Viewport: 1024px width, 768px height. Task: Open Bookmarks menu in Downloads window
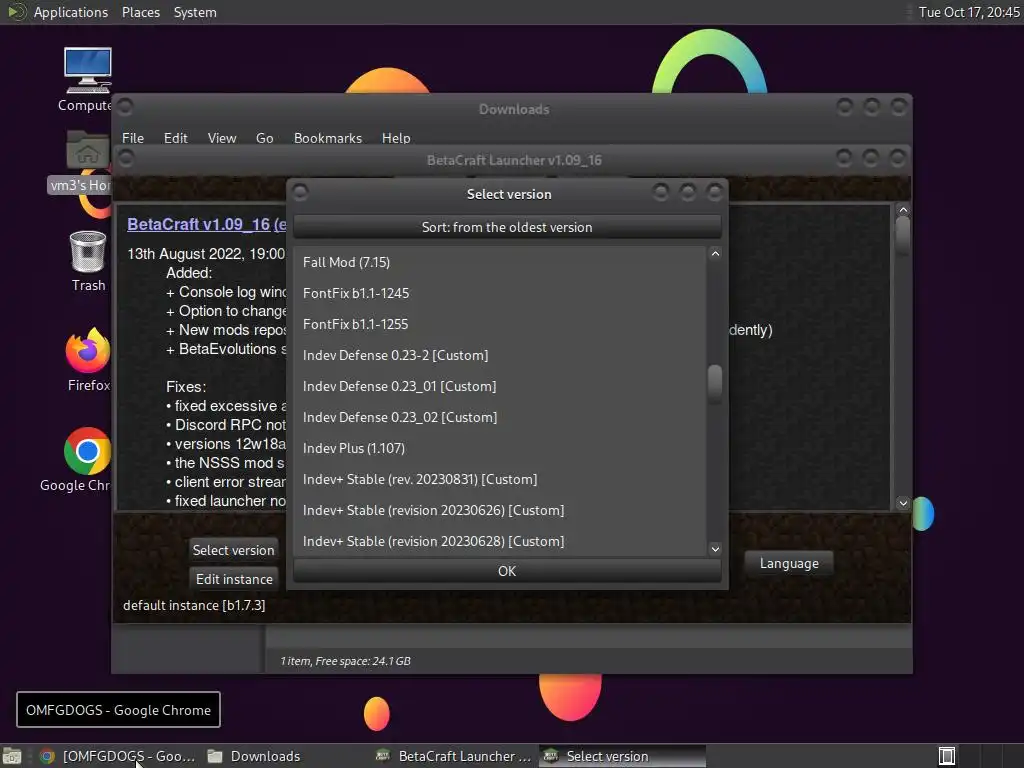coord(327,138)
